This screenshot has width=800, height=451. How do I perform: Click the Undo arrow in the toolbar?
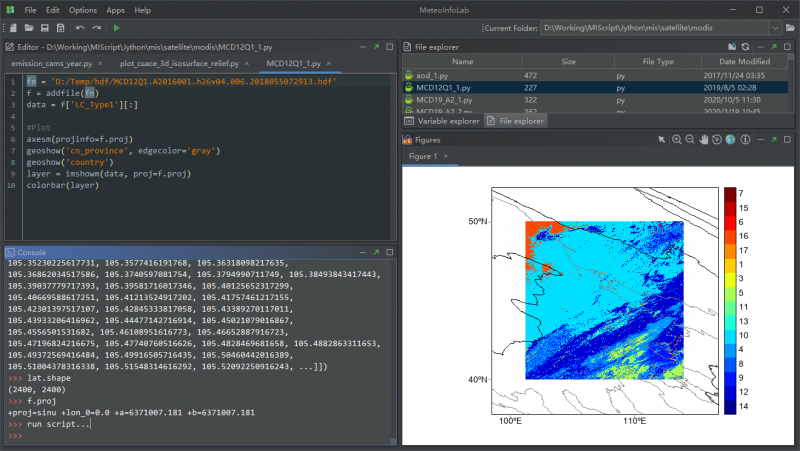81,28
